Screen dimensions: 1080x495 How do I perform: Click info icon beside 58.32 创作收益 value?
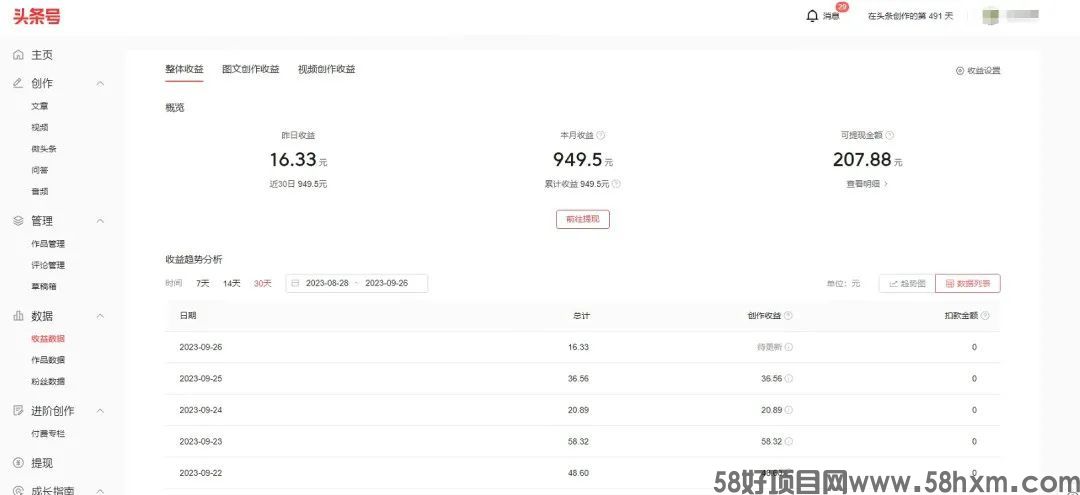coord(789,441)
